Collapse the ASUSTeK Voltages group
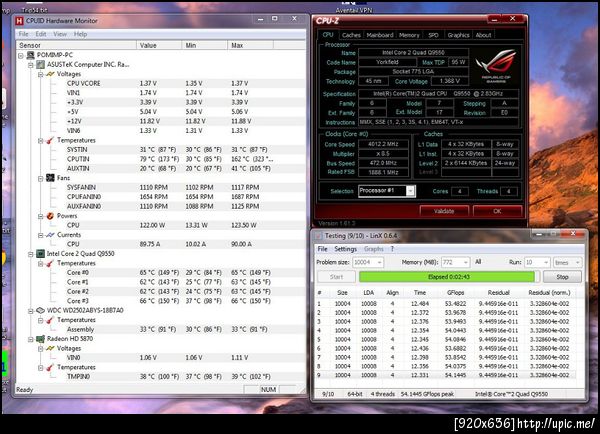 pos(41,74)
